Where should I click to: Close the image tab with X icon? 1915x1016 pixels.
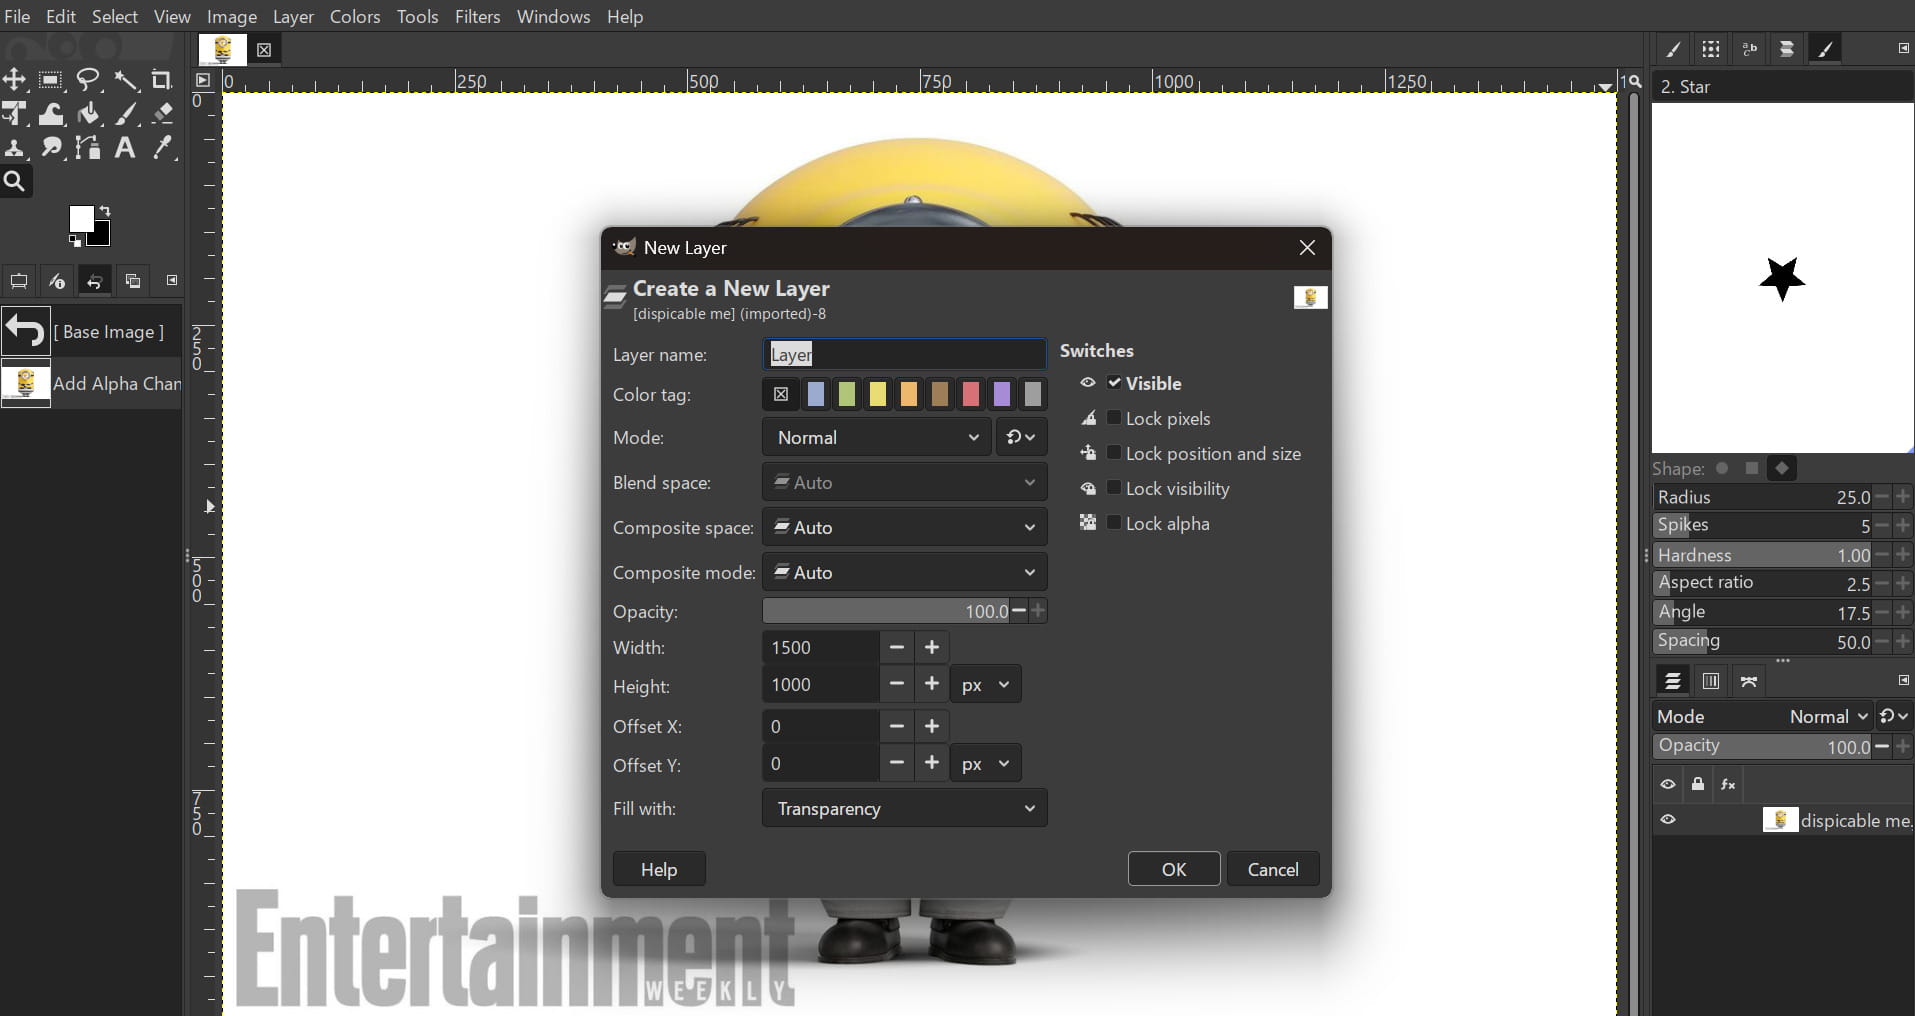point(264,50)
